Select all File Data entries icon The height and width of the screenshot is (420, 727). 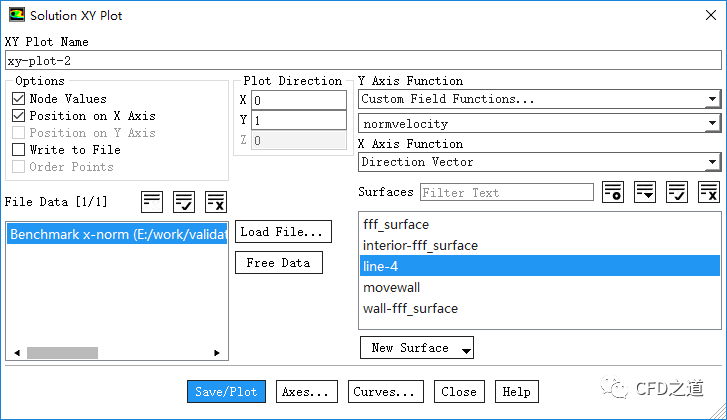184,201
